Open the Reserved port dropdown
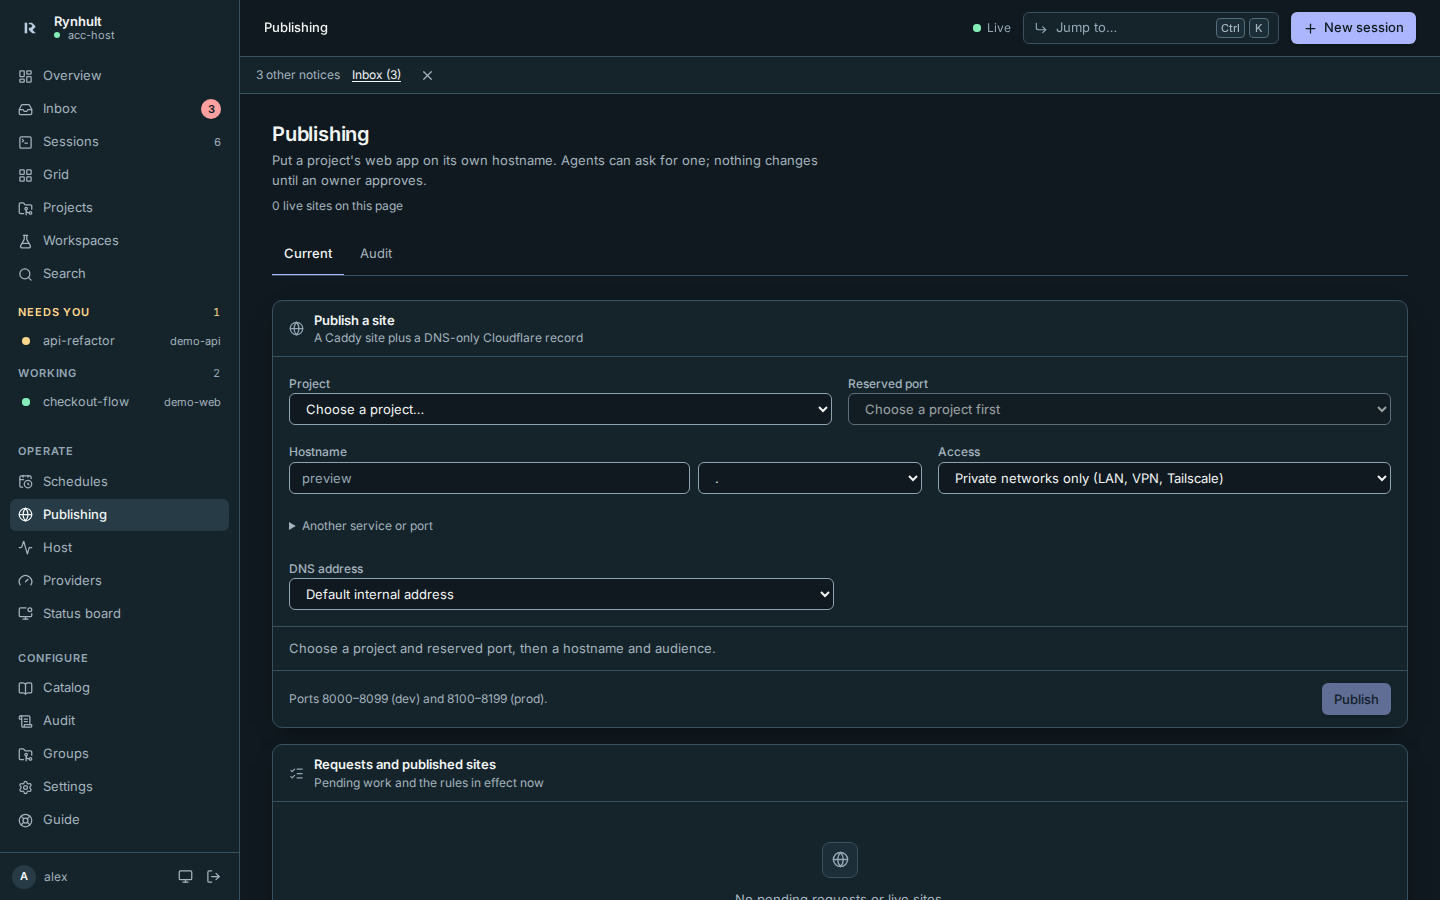 coord(1119,409)
